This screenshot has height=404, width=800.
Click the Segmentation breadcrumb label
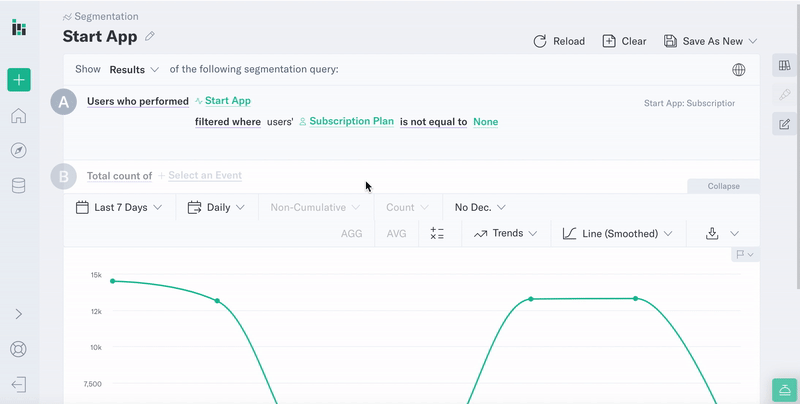pos(106,16)
